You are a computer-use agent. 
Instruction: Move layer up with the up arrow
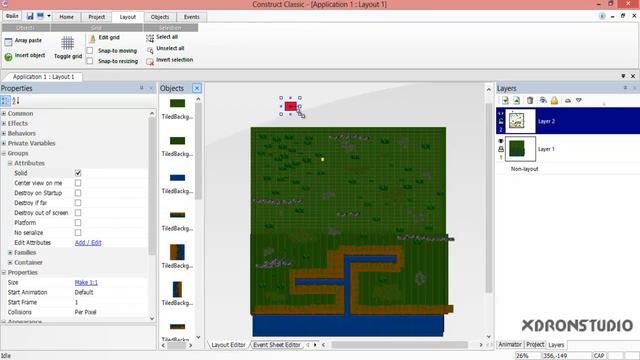click(x=568, y=100)
